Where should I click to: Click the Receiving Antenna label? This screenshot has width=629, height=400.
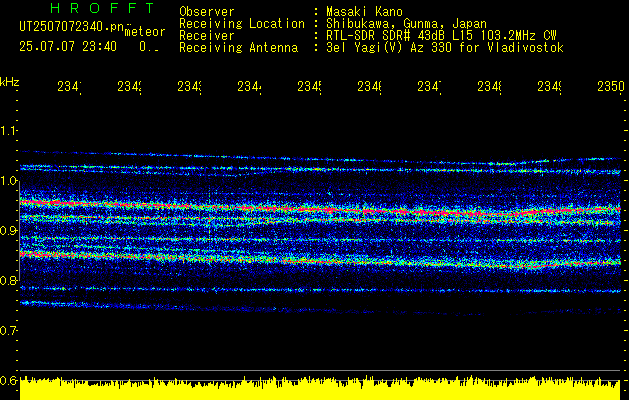[x=238, y=48]
